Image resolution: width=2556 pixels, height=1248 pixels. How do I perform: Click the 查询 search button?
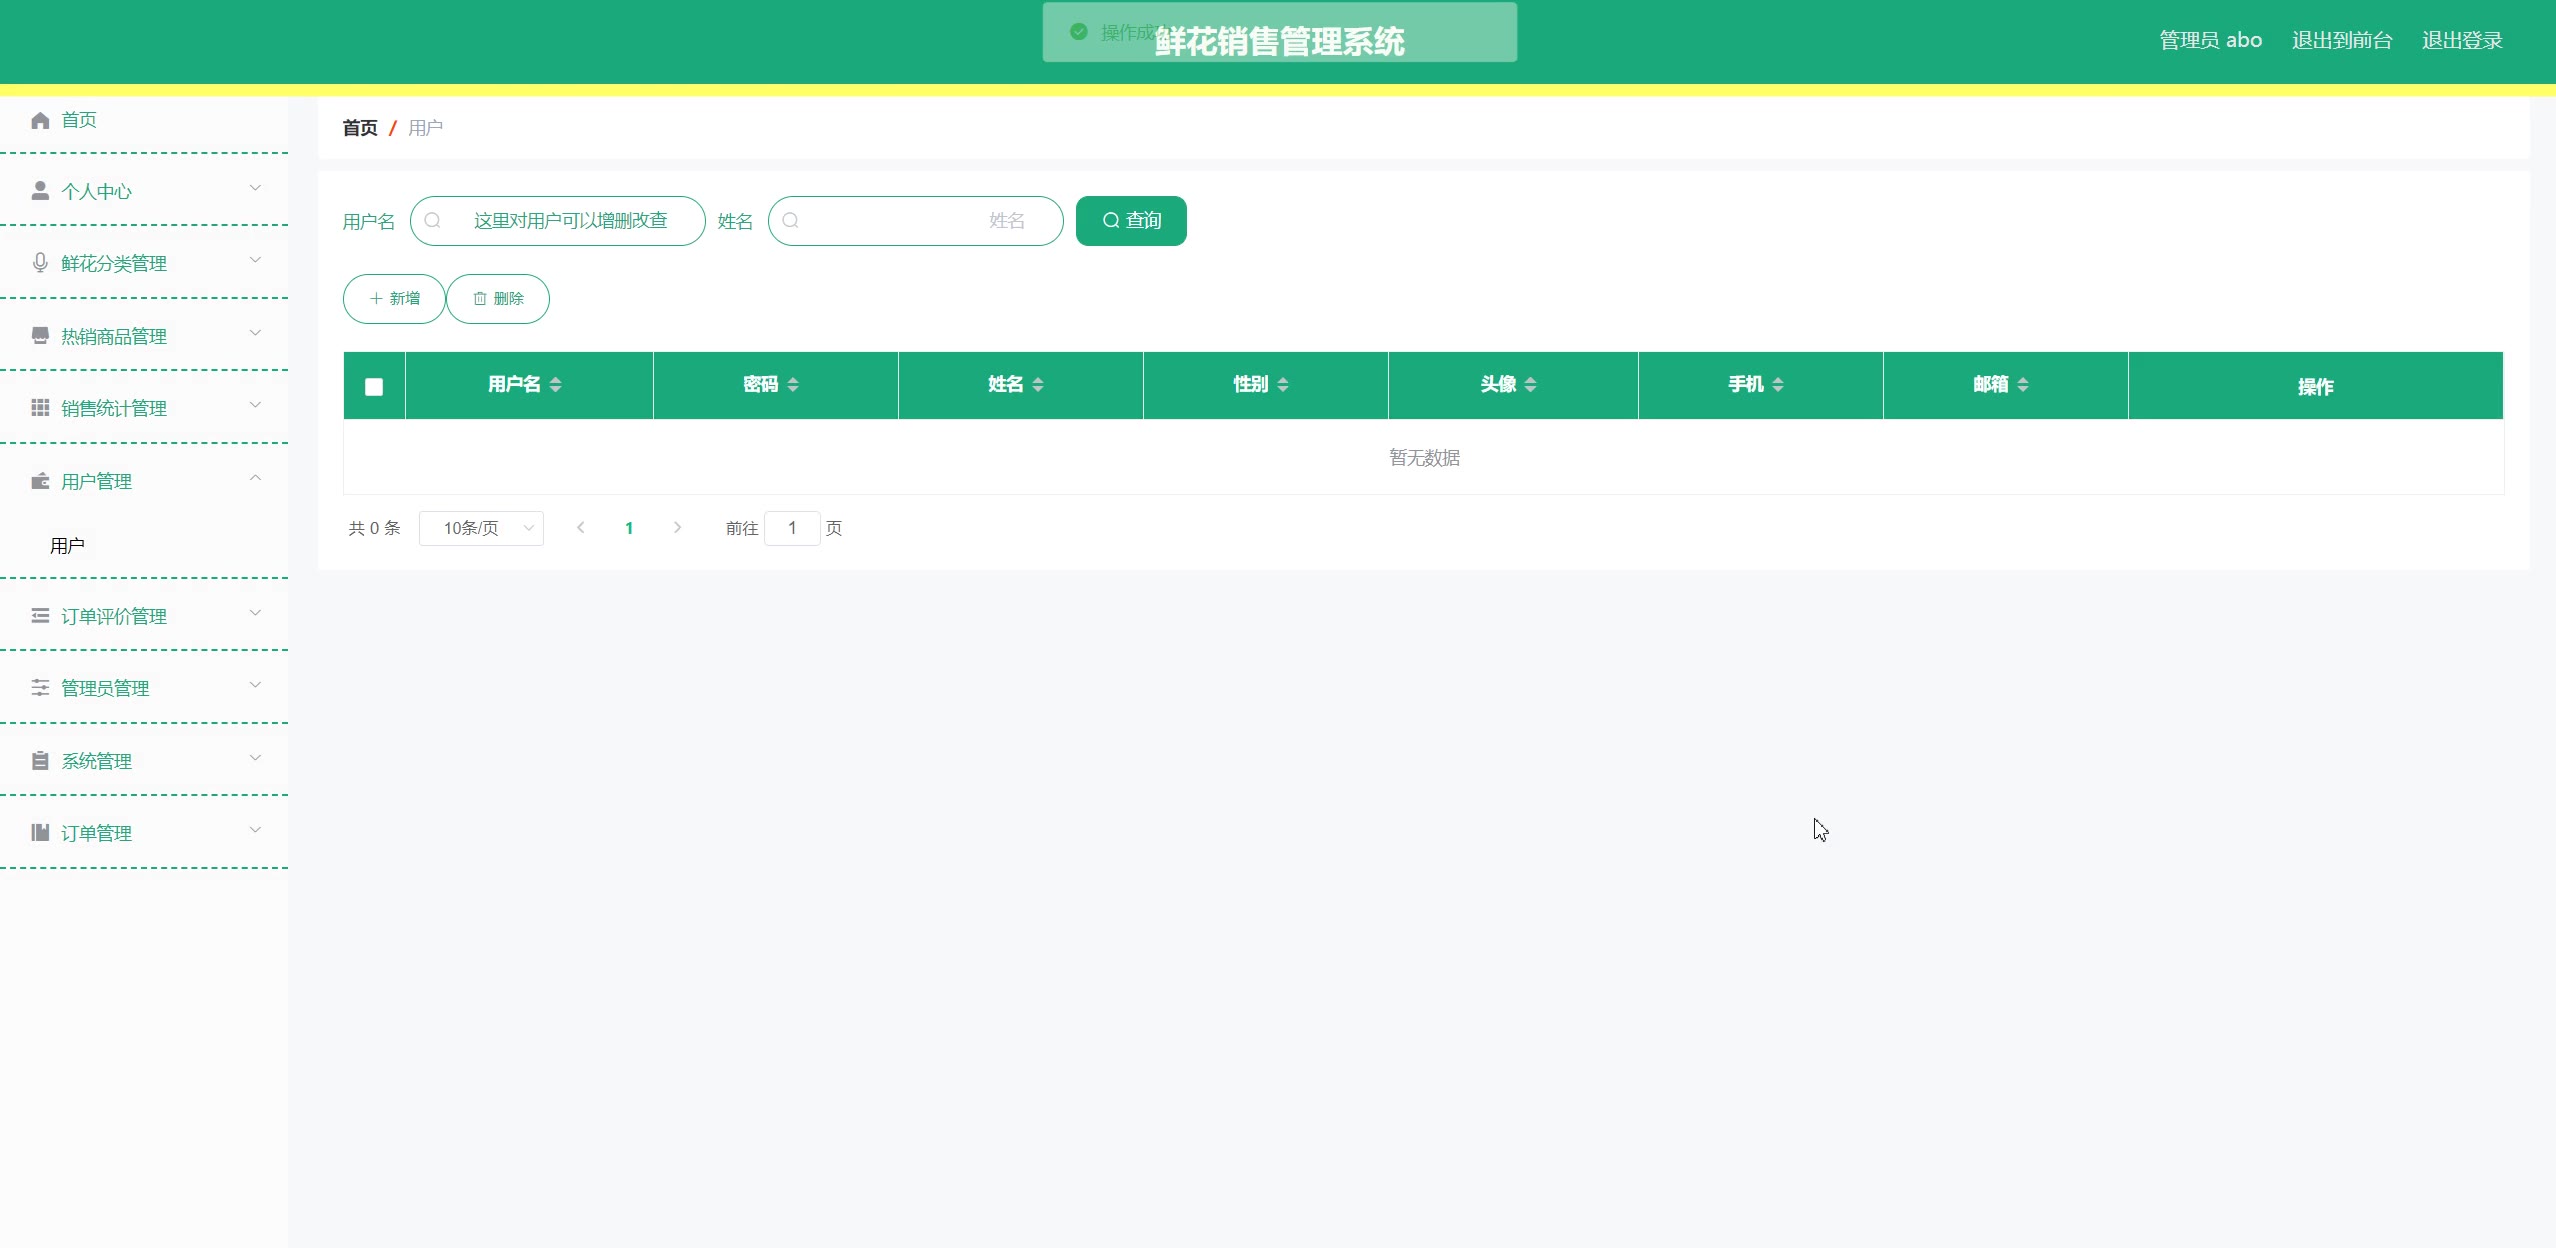coord(1131,221)
